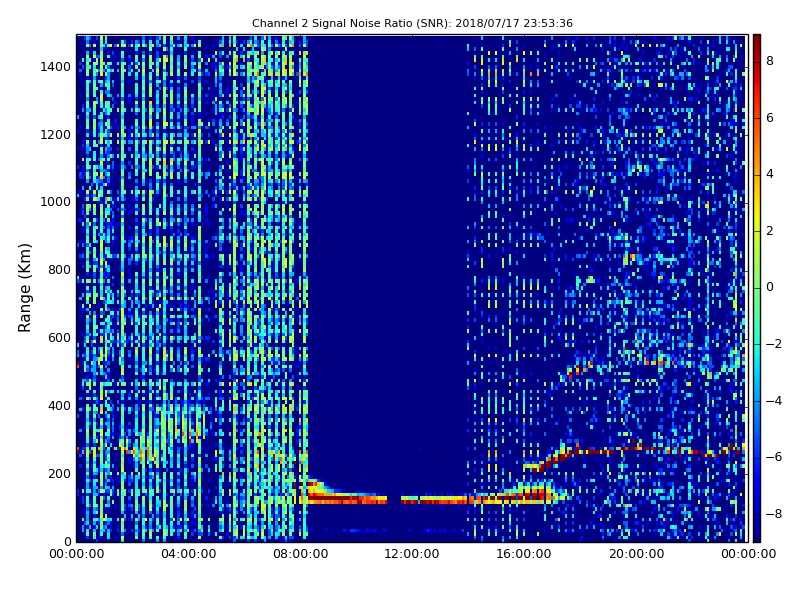
Task: Click the dark red top of the colorbar
Action: (757, 40)
